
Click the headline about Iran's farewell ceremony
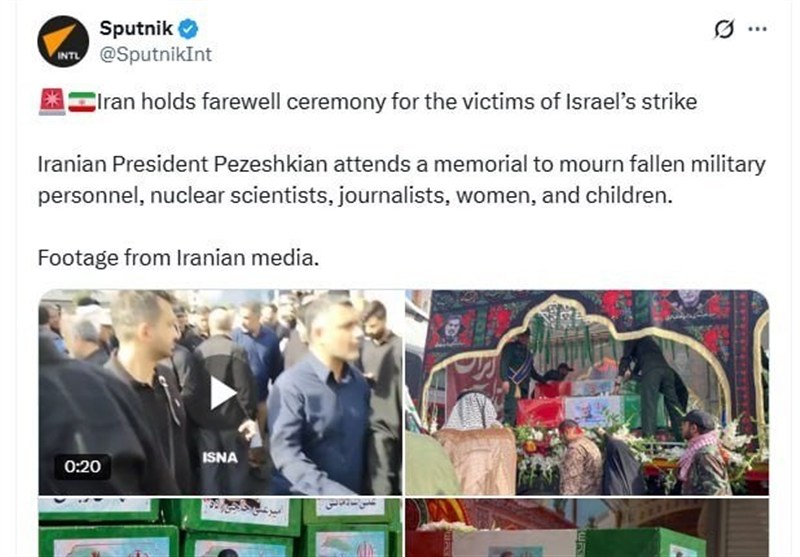pyautogui.click(x=397, y=102)
